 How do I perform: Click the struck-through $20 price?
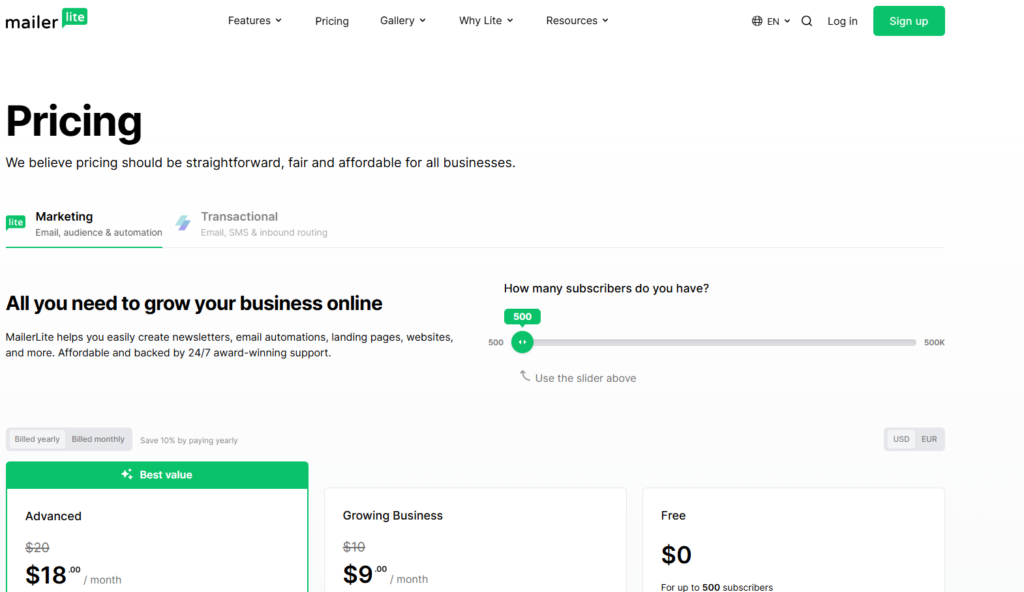(x=37, y=548)
